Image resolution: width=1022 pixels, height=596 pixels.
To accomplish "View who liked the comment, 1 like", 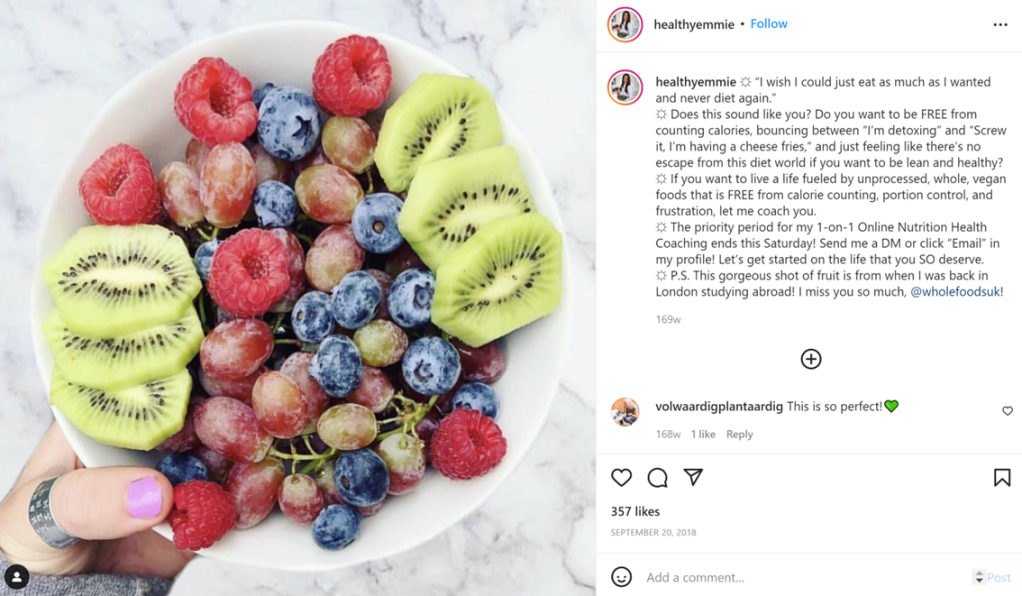I will 703,434.
